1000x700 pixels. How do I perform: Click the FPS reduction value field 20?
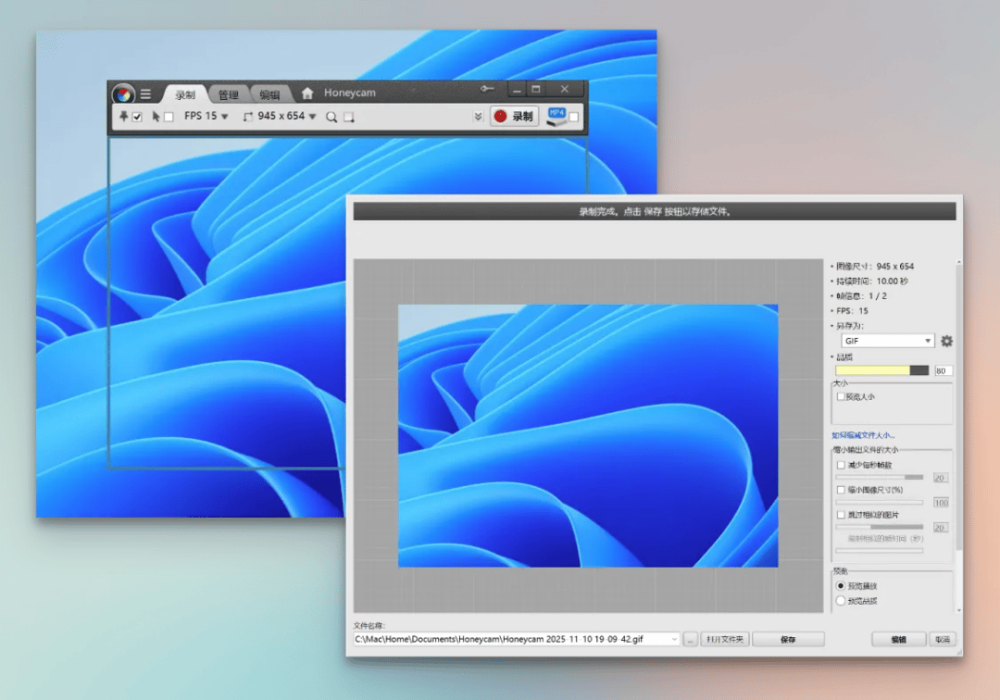tap(941, 478)
